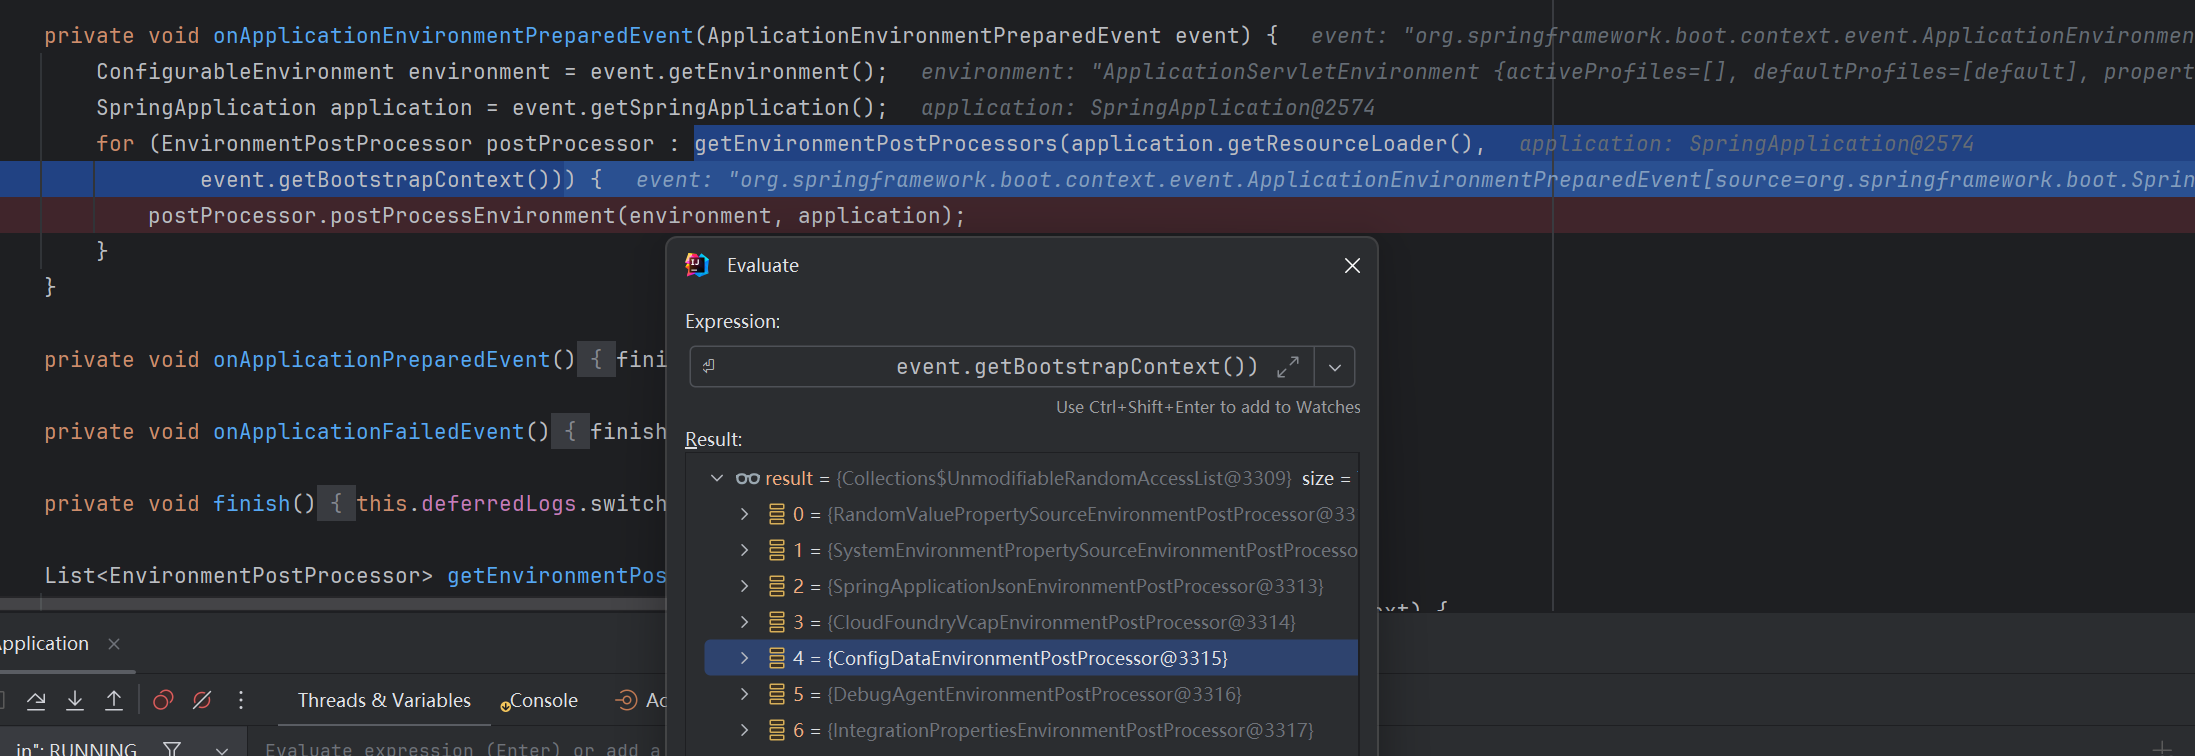Click the inline hint application: SpringApplication@2574 on line three
The height and width of the screenshot is (756, 2195).
pos(1148,108)
